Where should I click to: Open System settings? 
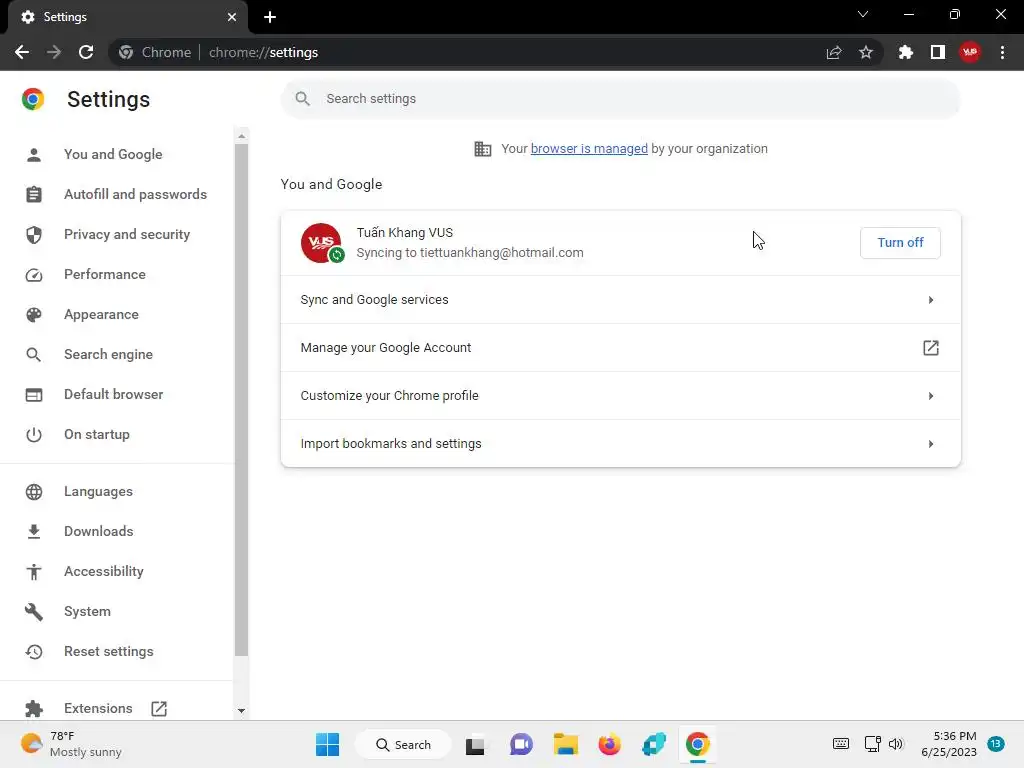click(88, 611)
